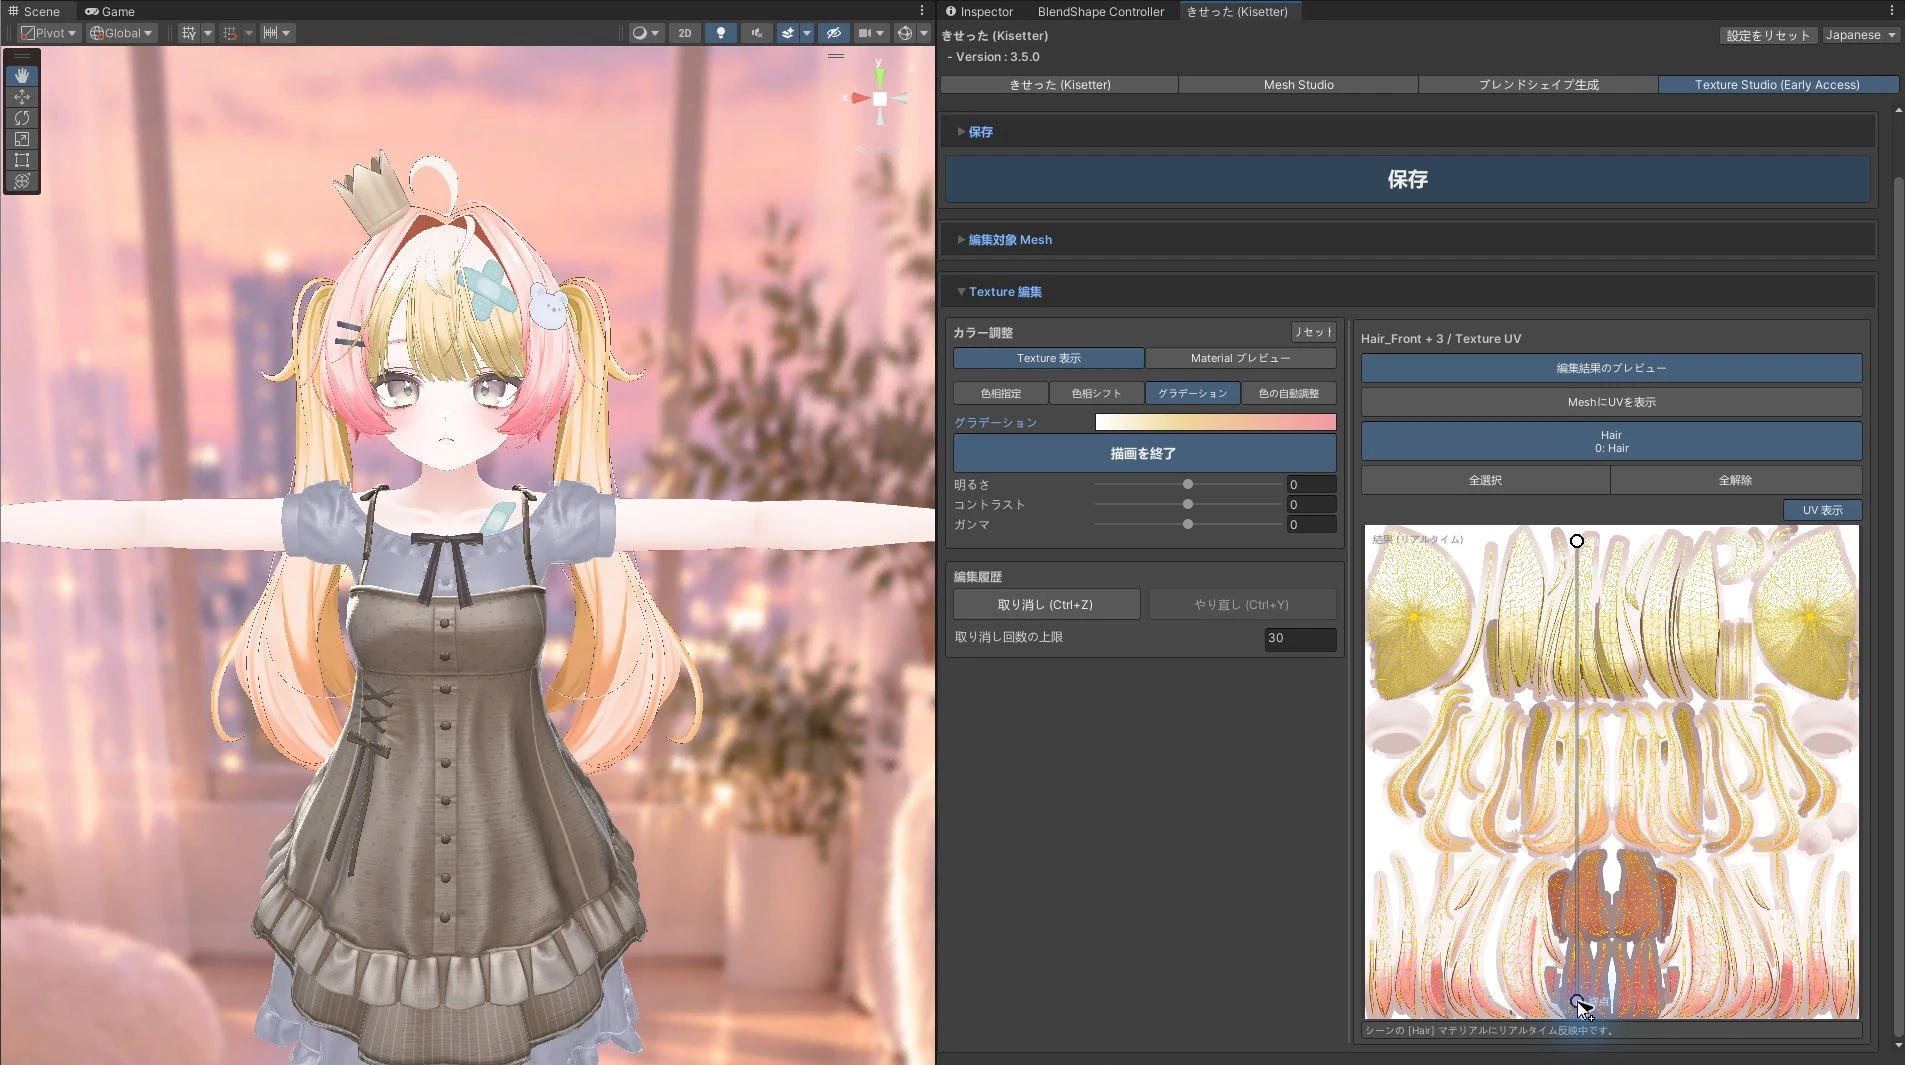Click the Gizmos sphere icon

pos(905,33)
